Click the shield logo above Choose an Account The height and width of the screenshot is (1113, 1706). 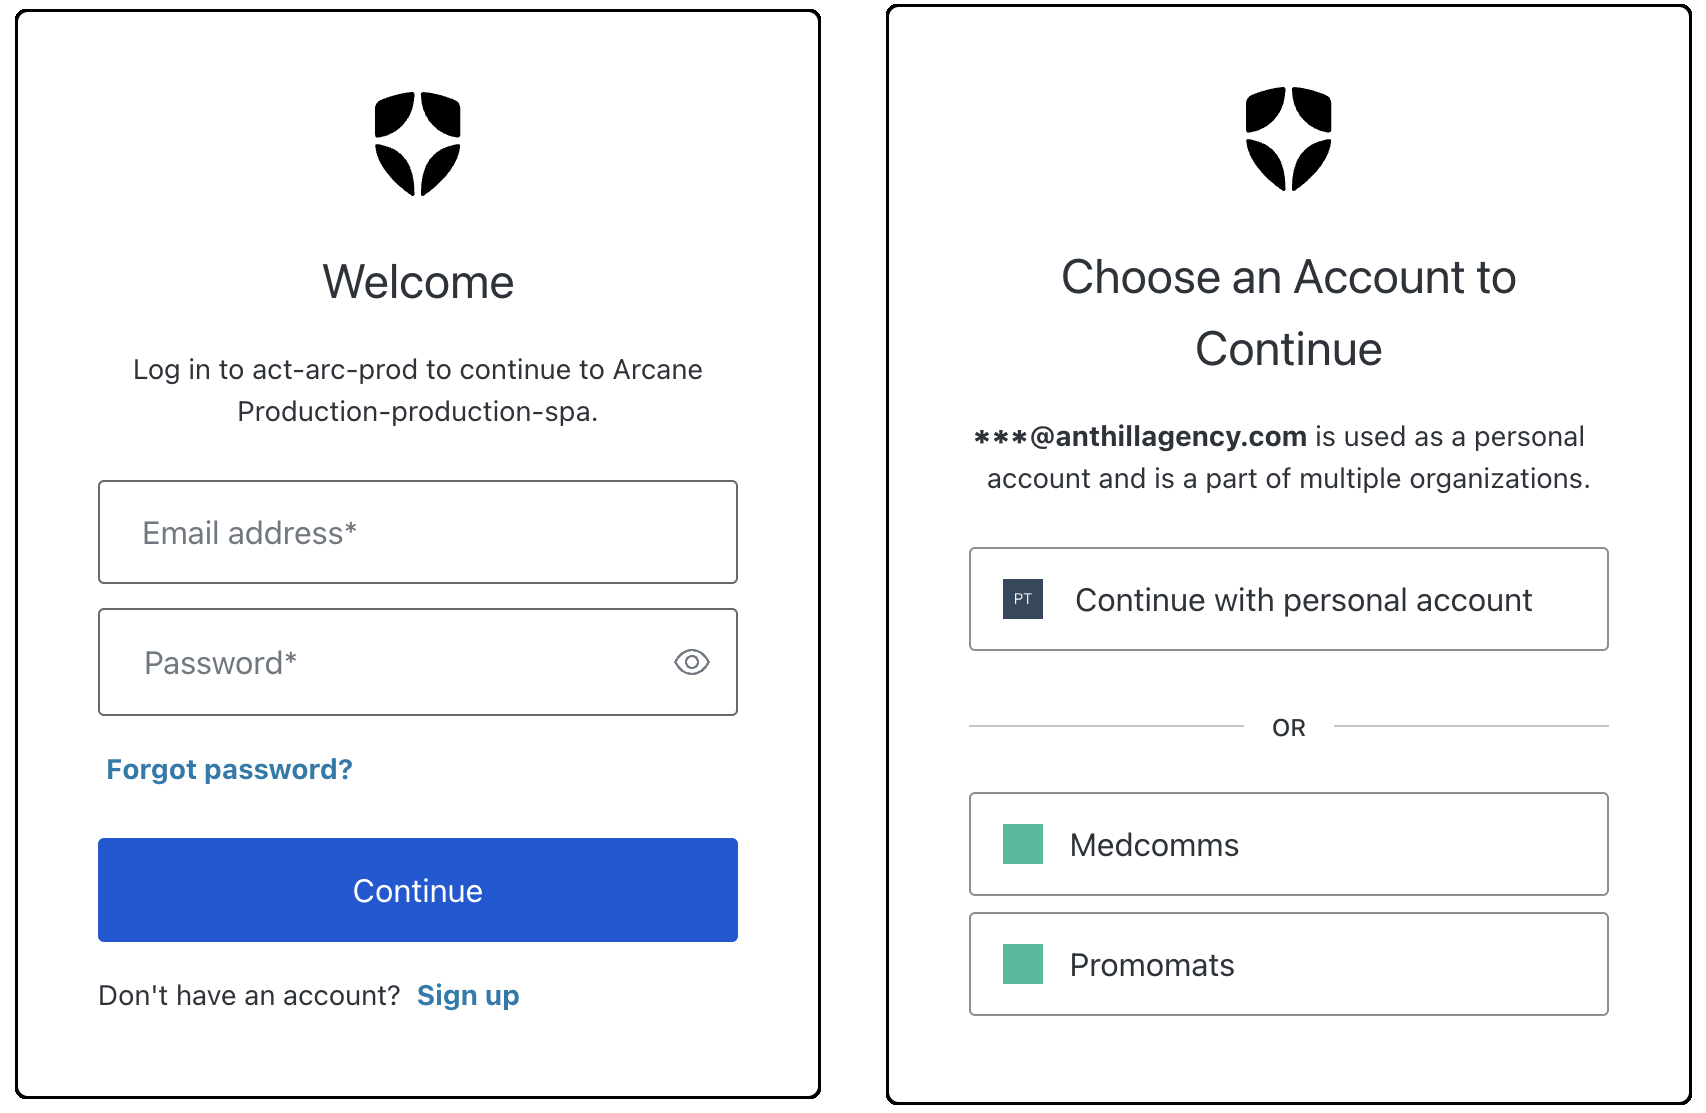click(1288, 139)
